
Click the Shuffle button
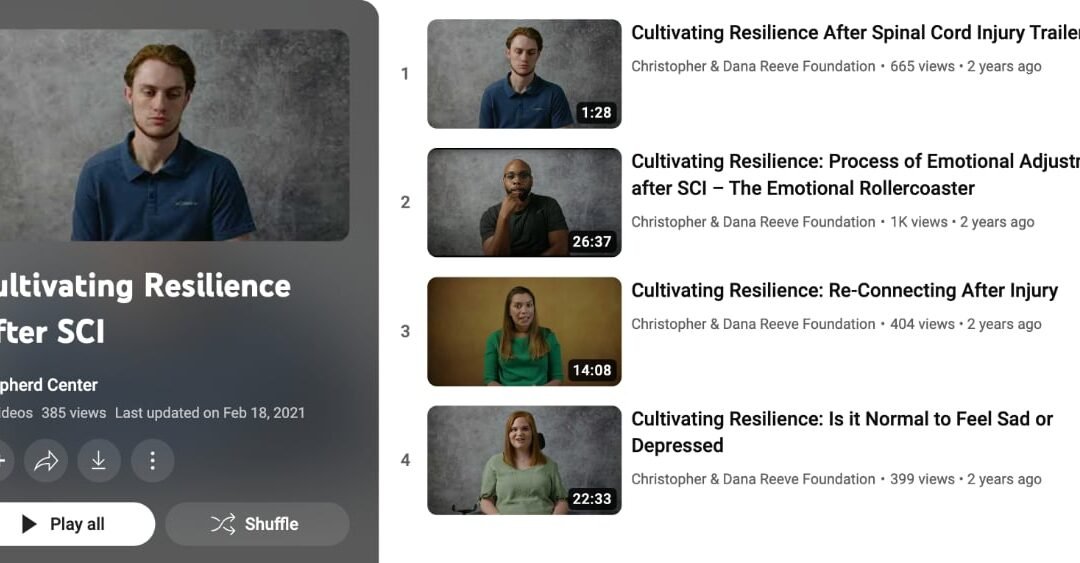[x=257, y=524]
